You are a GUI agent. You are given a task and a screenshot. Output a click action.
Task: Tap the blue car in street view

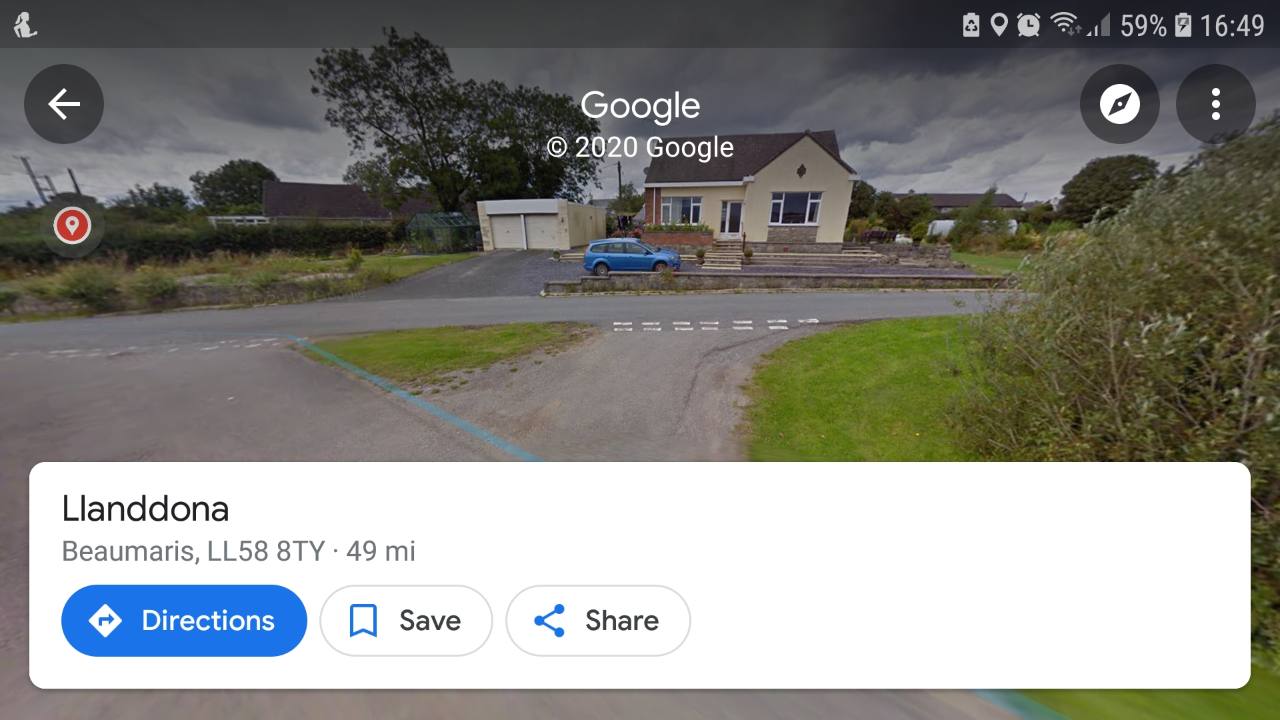coord(631,256)
